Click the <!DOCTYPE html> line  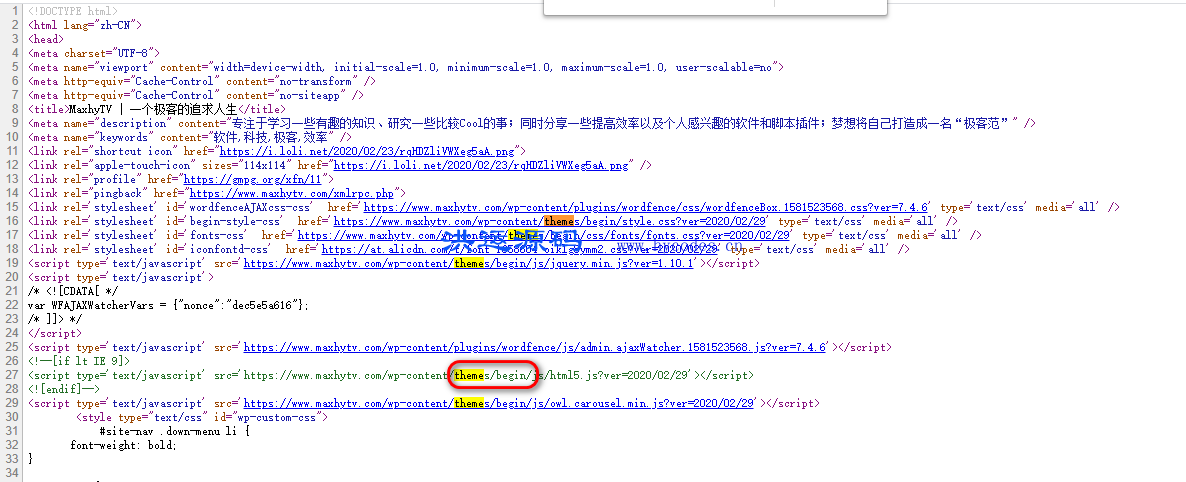coord(73,11)
